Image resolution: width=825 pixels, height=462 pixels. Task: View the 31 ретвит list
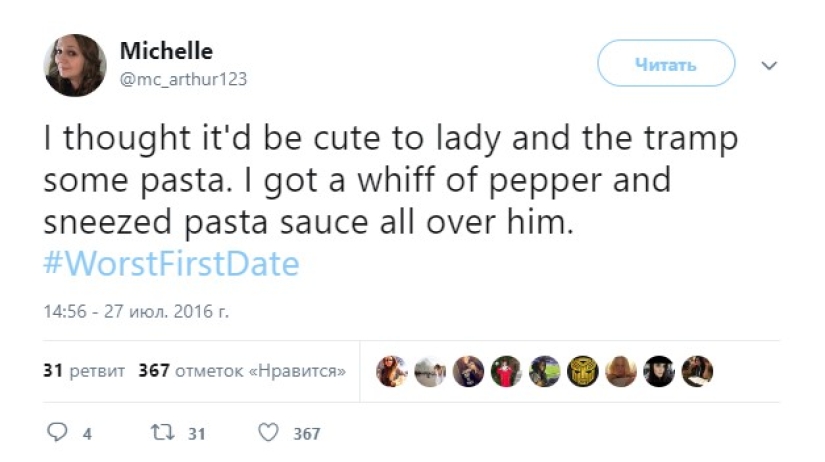[84, 371]
